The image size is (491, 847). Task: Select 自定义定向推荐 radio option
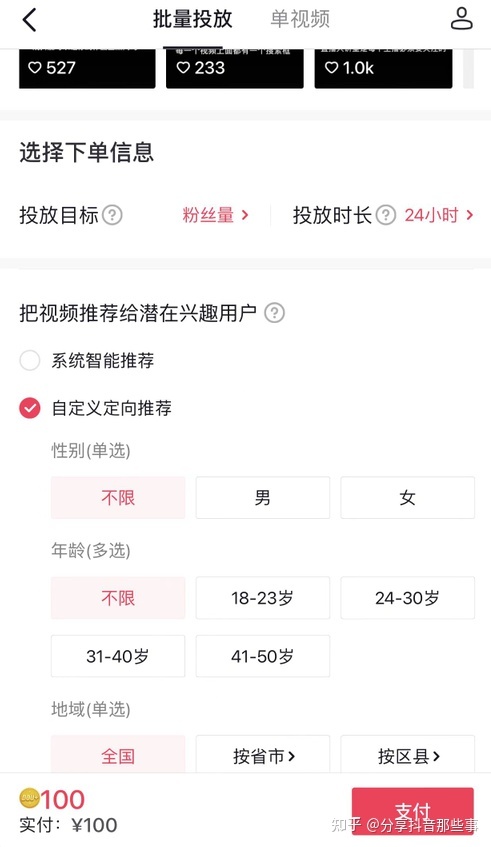point(30,408)
